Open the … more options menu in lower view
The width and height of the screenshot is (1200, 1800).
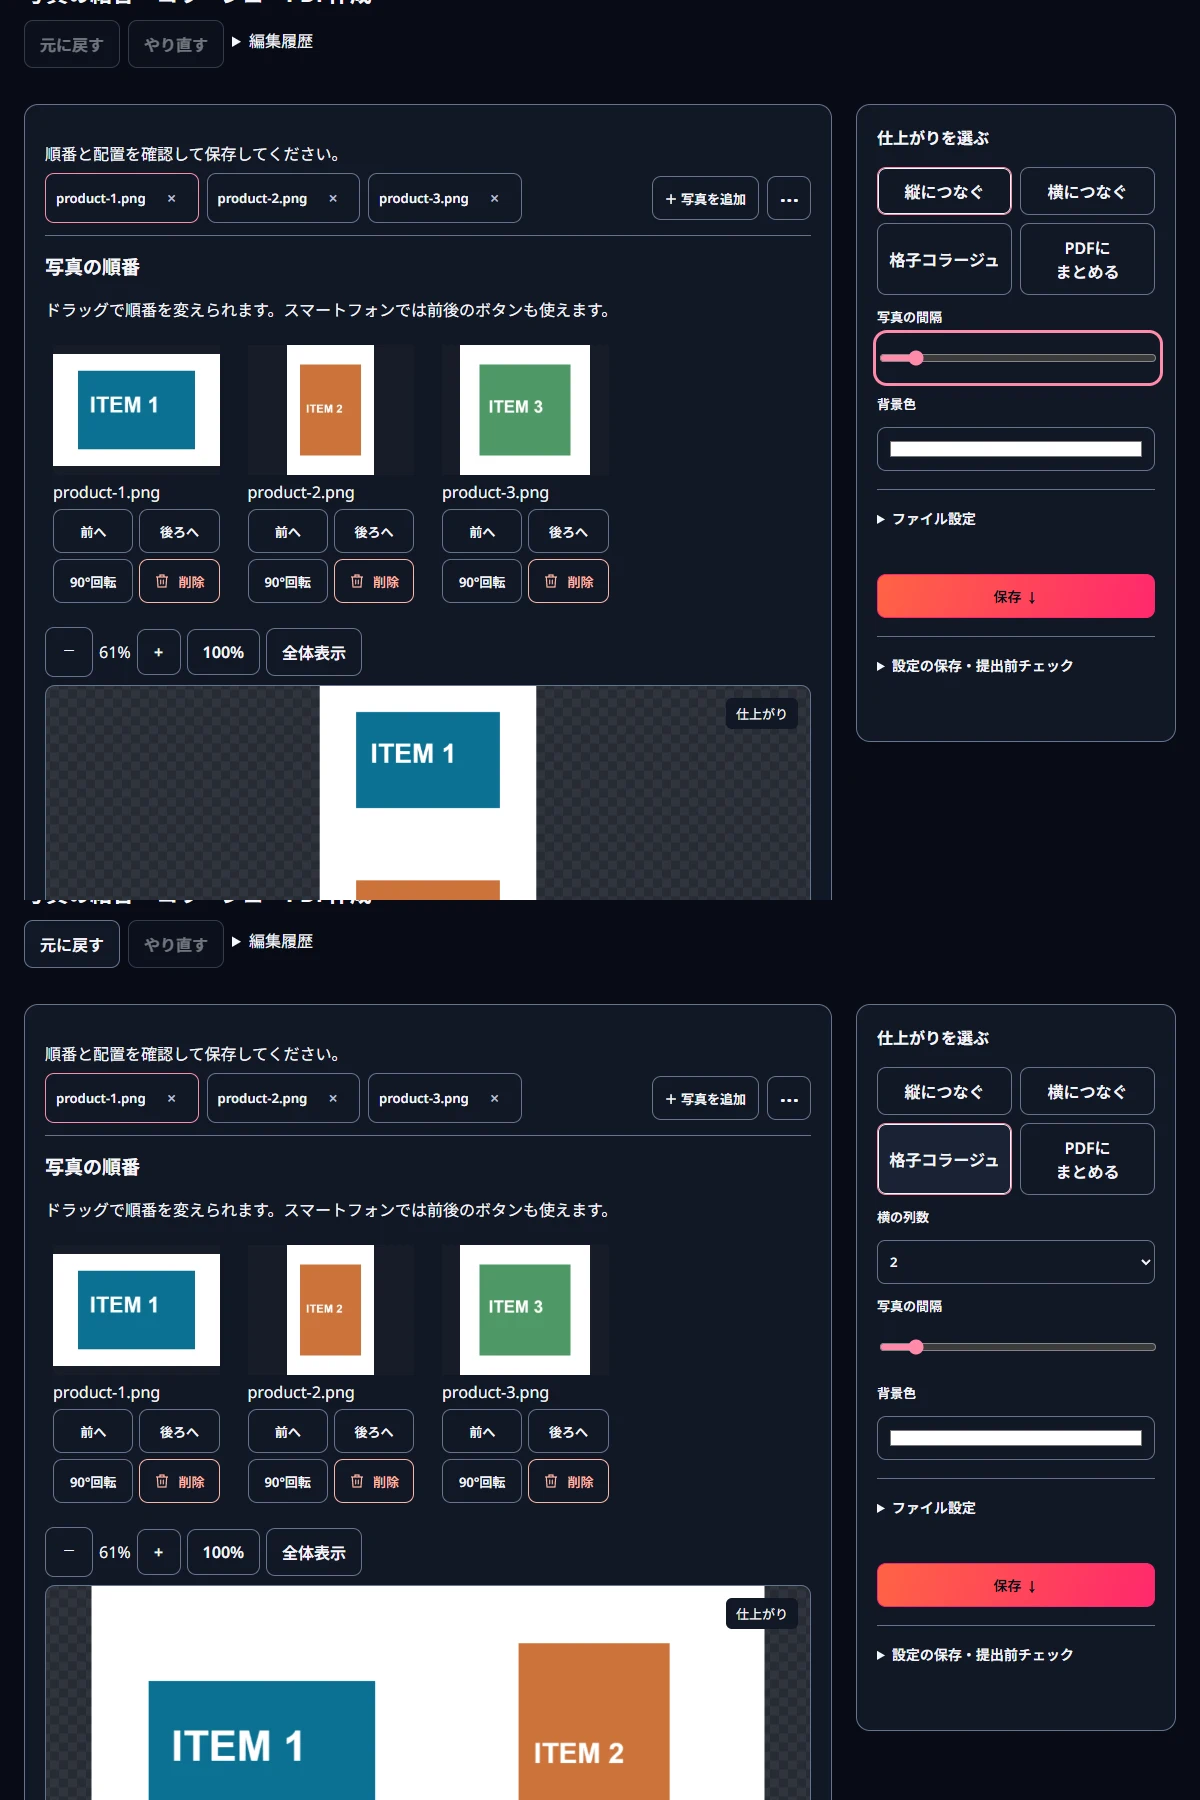(789, 1099)
